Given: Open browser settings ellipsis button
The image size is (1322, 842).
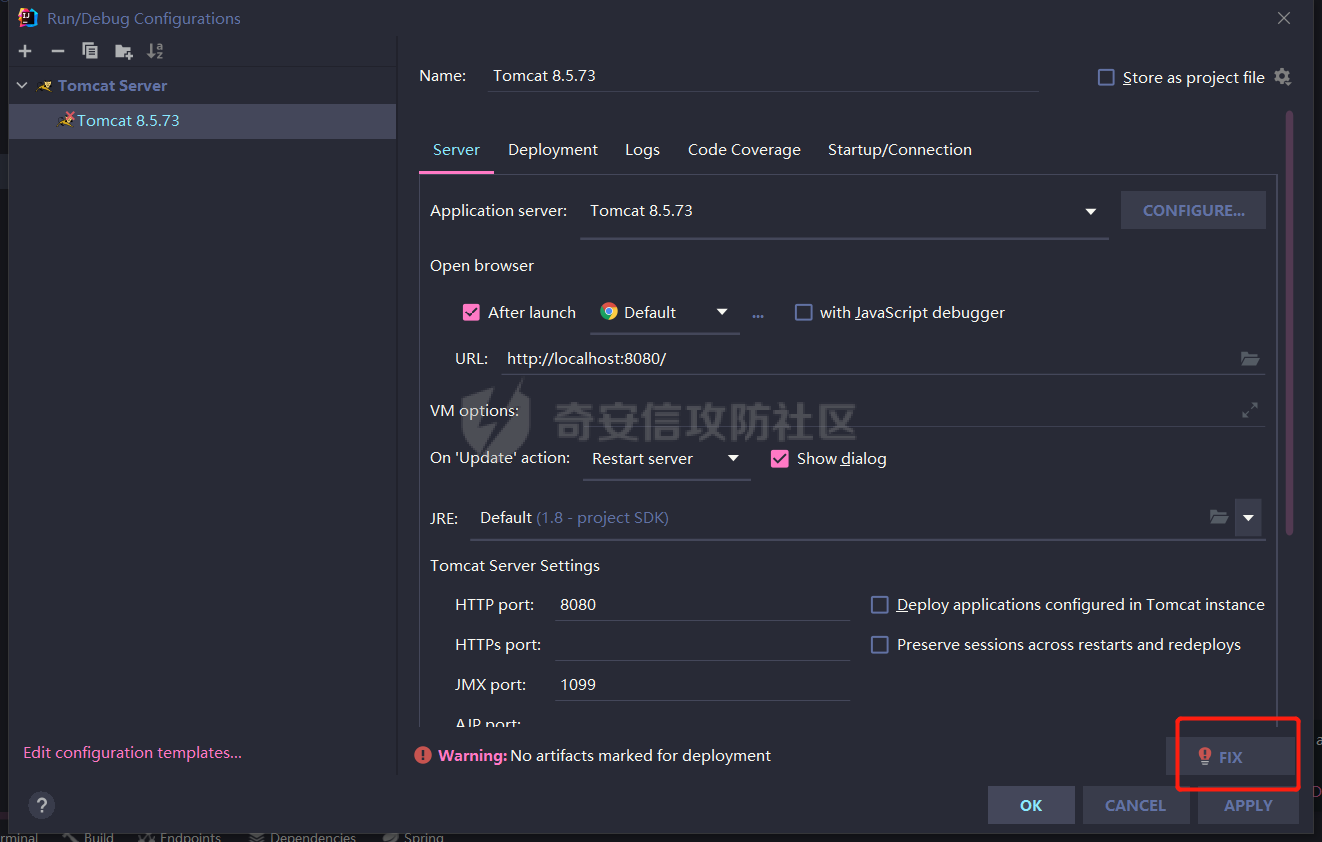Looking at the screenshot, I should [x=758, y=313].
